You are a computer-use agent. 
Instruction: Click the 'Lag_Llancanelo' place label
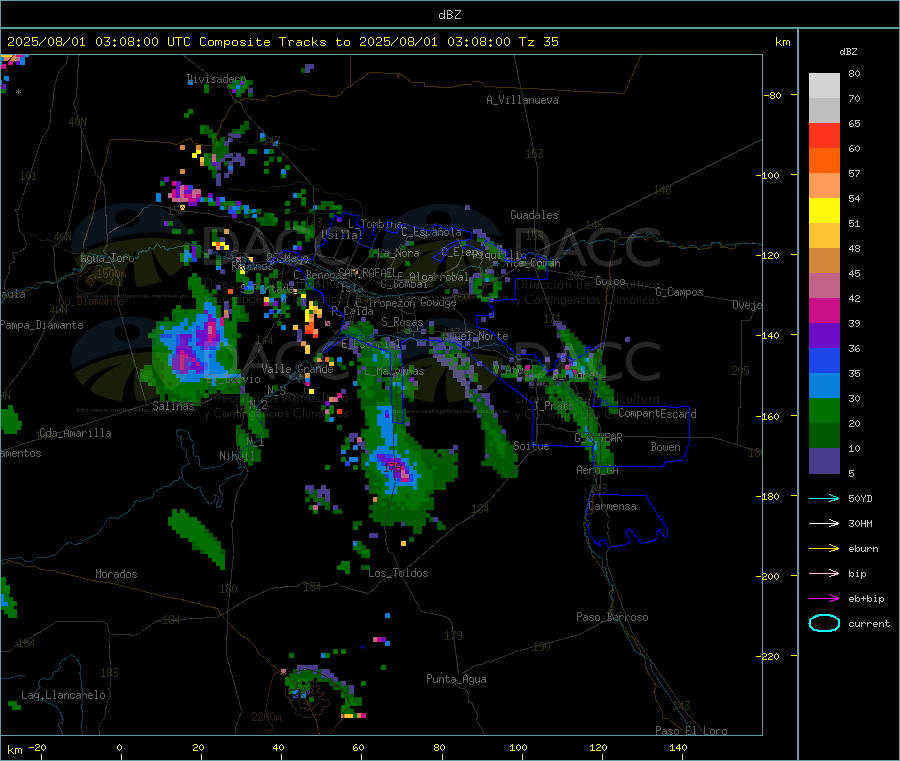[63, 695]
